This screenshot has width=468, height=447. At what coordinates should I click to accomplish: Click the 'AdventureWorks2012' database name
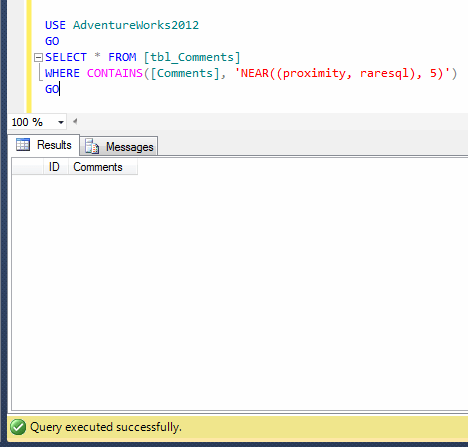[136, 25]
